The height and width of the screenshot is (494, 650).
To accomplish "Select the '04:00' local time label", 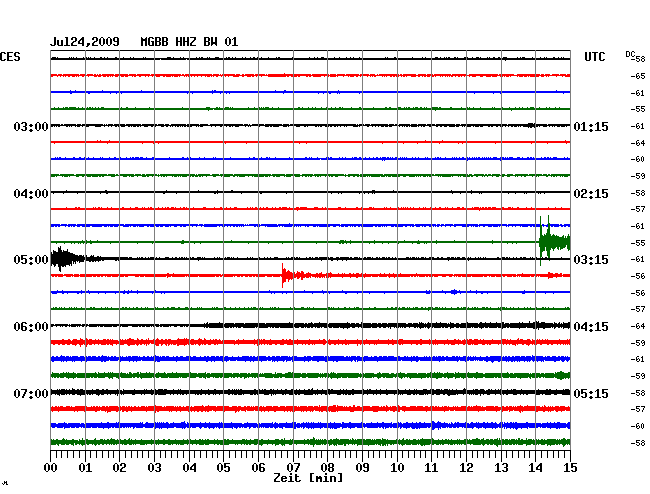I will (31, 194).
